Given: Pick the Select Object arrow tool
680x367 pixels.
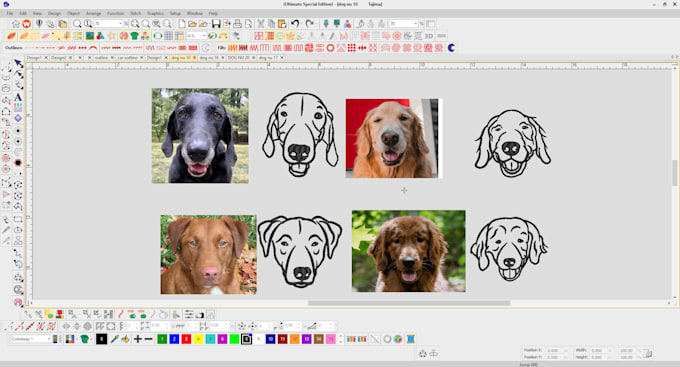Looking at the screenshot, I should (18, 64).
